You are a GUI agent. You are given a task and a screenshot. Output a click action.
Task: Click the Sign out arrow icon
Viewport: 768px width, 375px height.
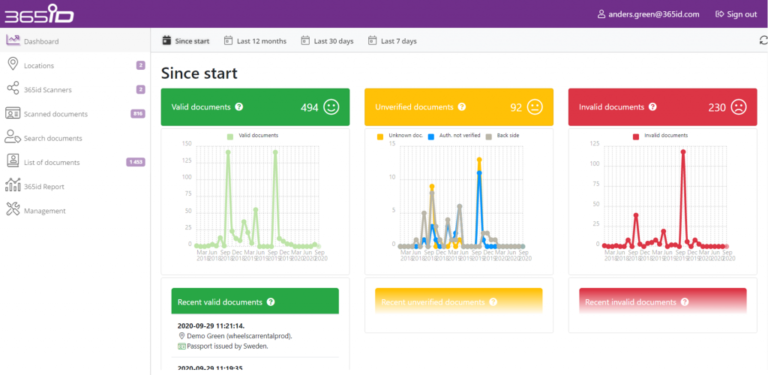click(720, 14)
